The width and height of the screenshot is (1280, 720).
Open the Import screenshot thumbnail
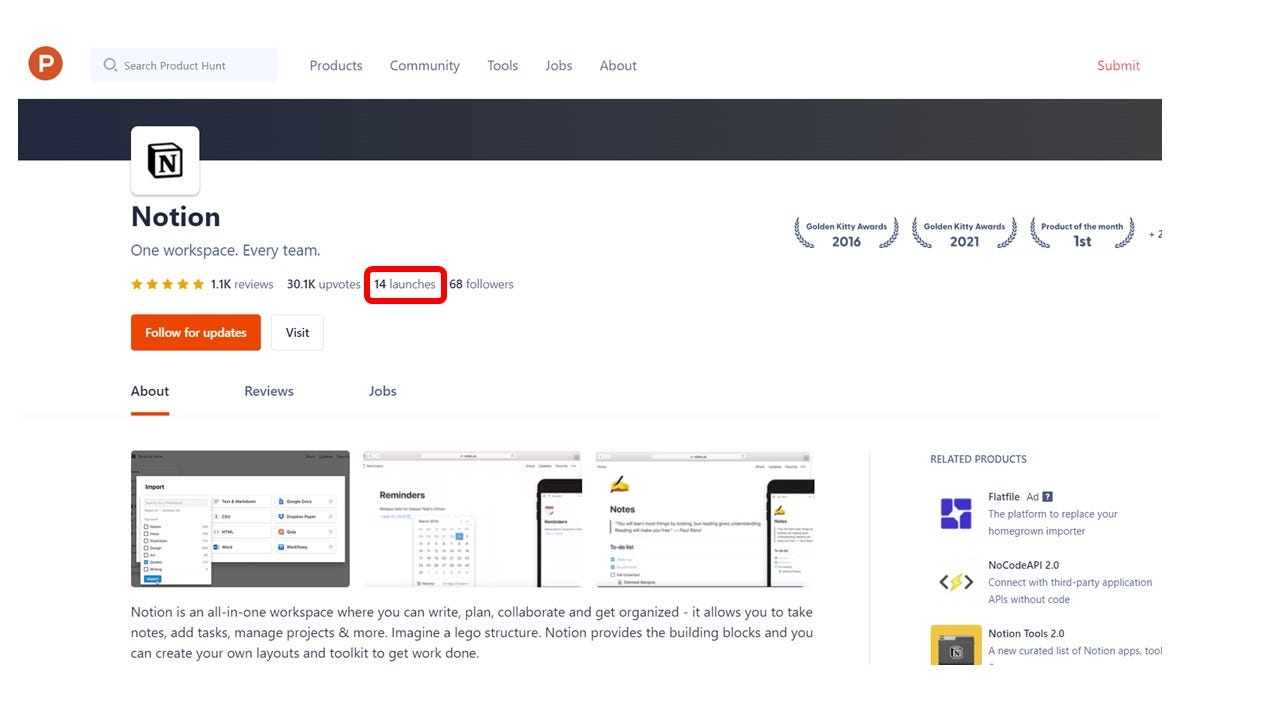pyautogui.click(x=240, y=518)
